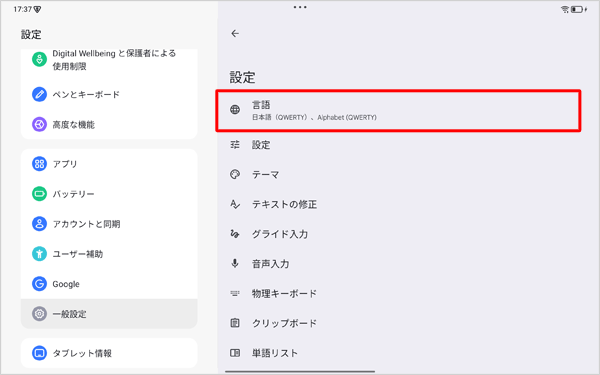This screenshot has width=600, height=375.
Task: Tap the アカウントと同期 person icon
Action: 39,224
